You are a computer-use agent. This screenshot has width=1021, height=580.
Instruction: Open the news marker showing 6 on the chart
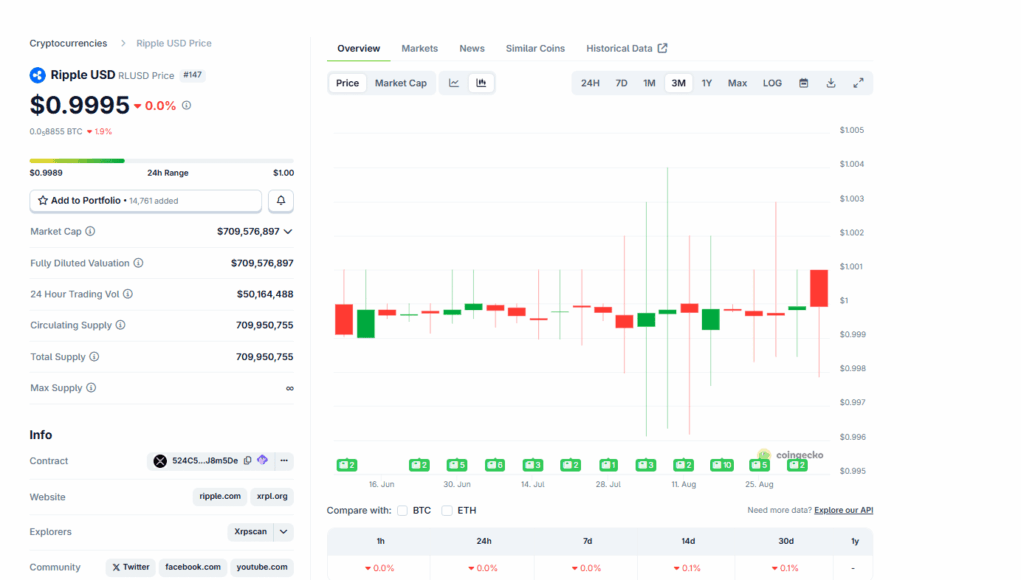click(x=495, y=465)
